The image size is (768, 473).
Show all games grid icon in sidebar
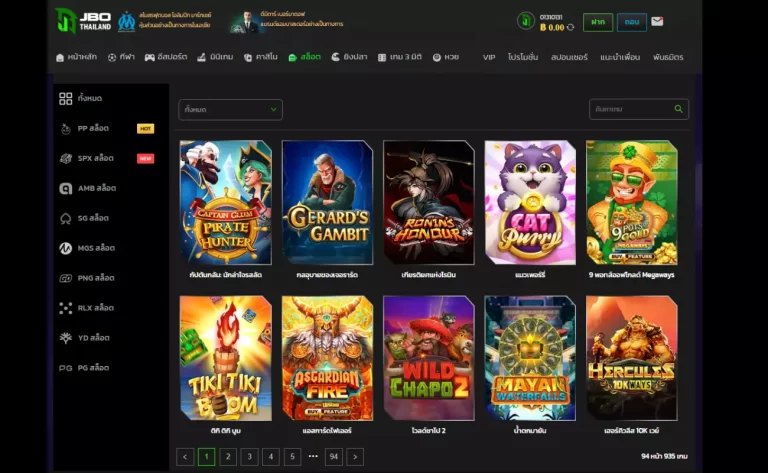(66, 98)
